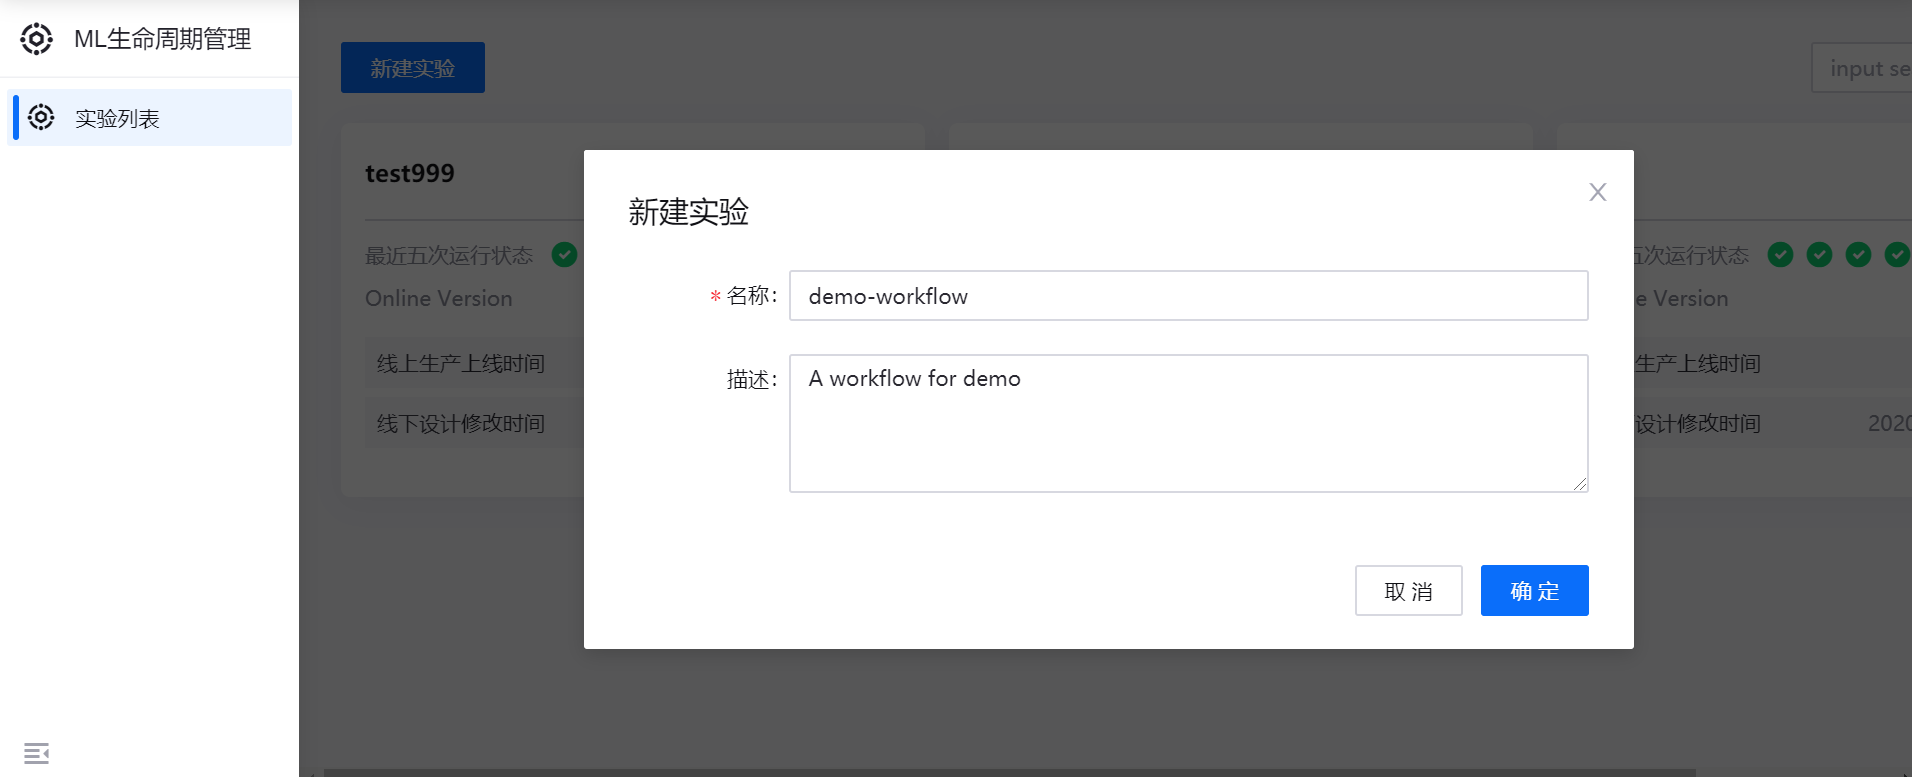Click the textarea resize handle corner
The image size is (1912, 777).
pyautogui.click(x=1580, y=484)
